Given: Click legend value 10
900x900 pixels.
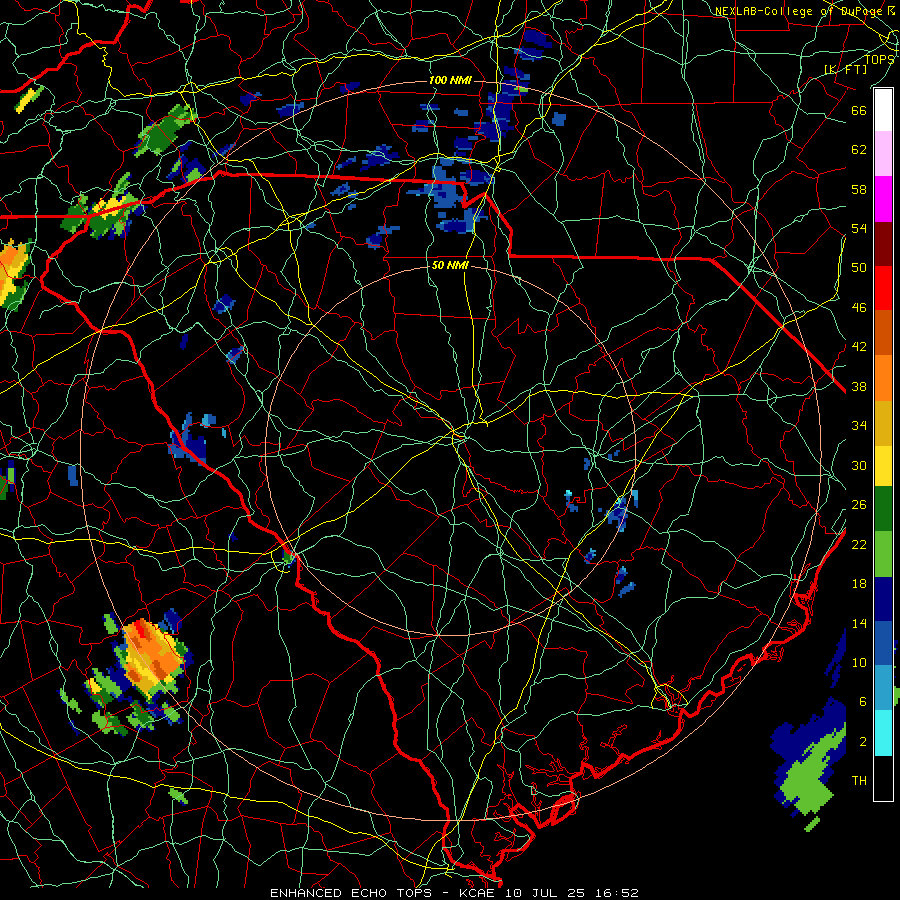Looking at the screenshot, I should pyautogui.click(x=859, y=662).
